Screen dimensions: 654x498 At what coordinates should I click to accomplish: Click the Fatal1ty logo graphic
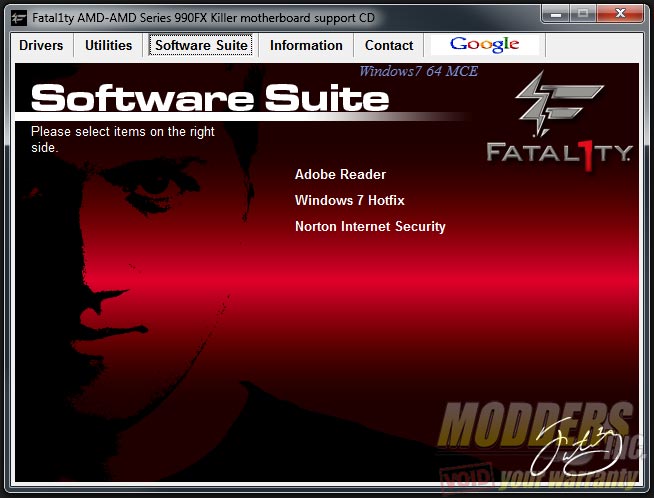tap(559, 121)
